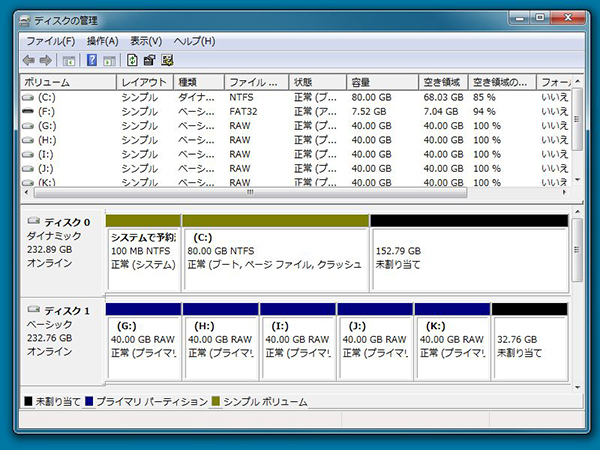Click the Forward arrow toolbar icon
This screenshot has height=450, width=600.
[46, 60]
